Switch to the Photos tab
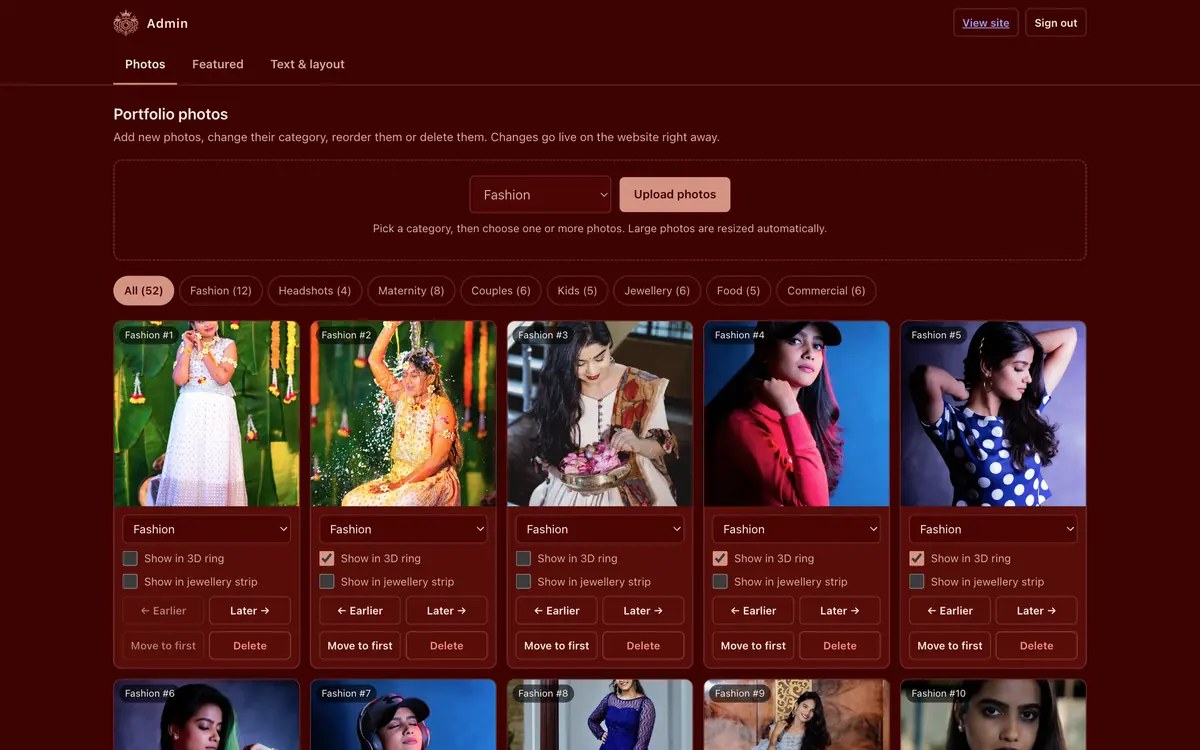The height and width of the screenshot is (750, 1200). click(x=145, y=64)
